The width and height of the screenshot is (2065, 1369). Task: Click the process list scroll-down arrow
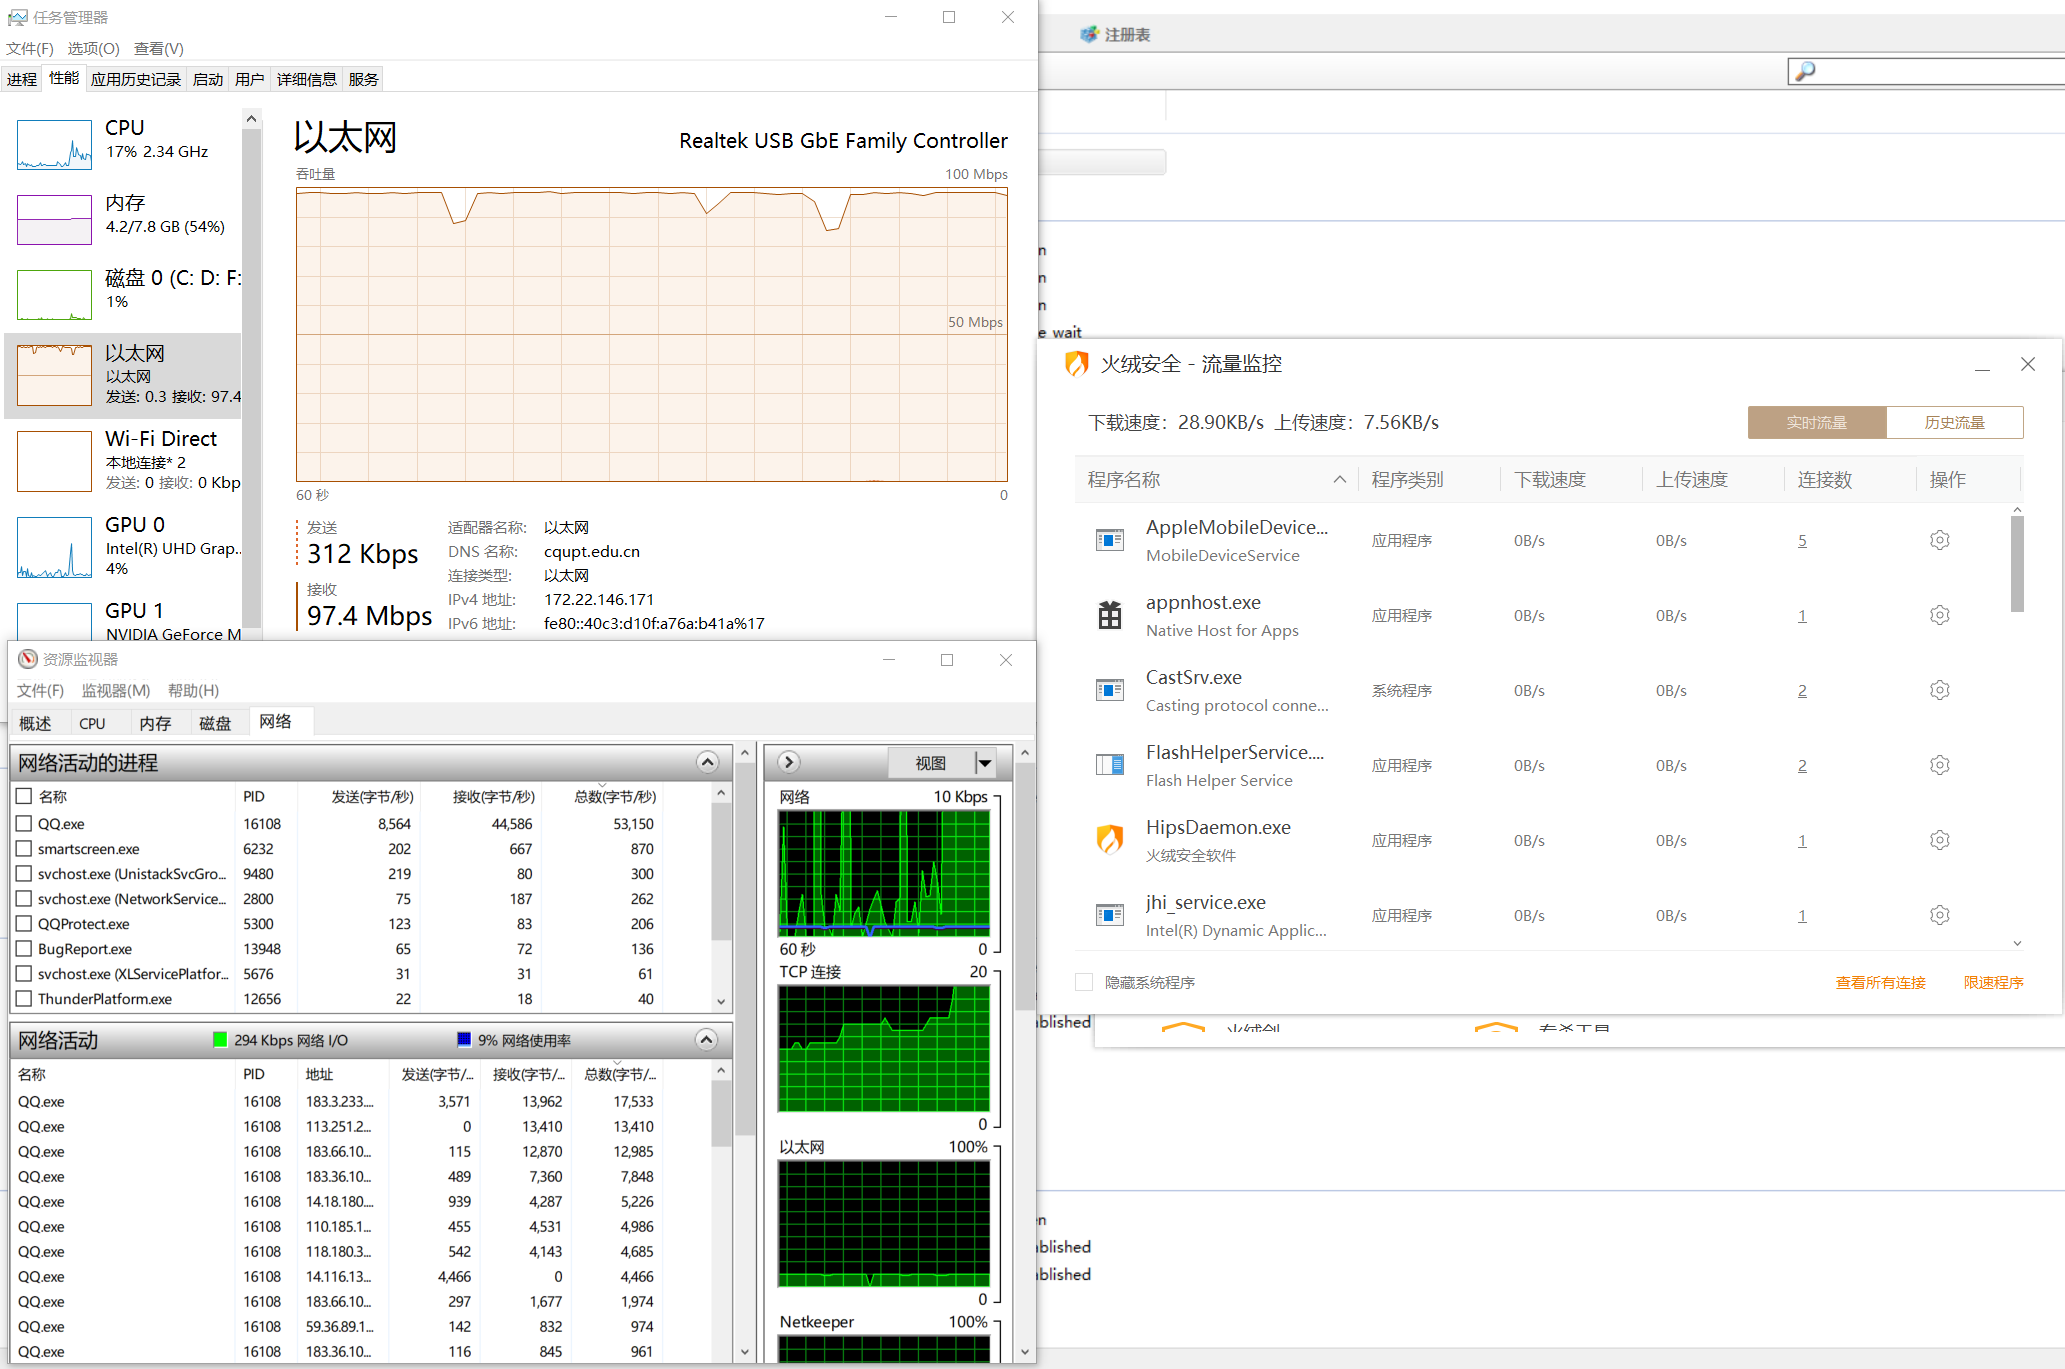tap(721, 1001)
